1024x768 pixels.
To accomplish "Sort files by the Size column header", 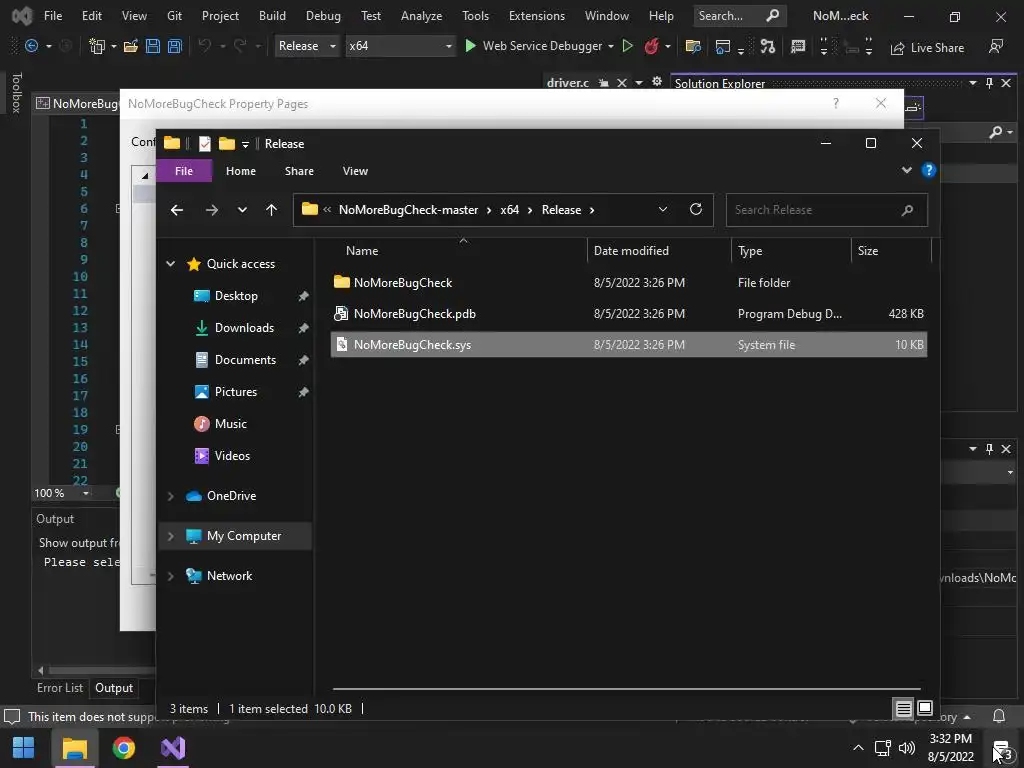I will click(x=891, y=251).
